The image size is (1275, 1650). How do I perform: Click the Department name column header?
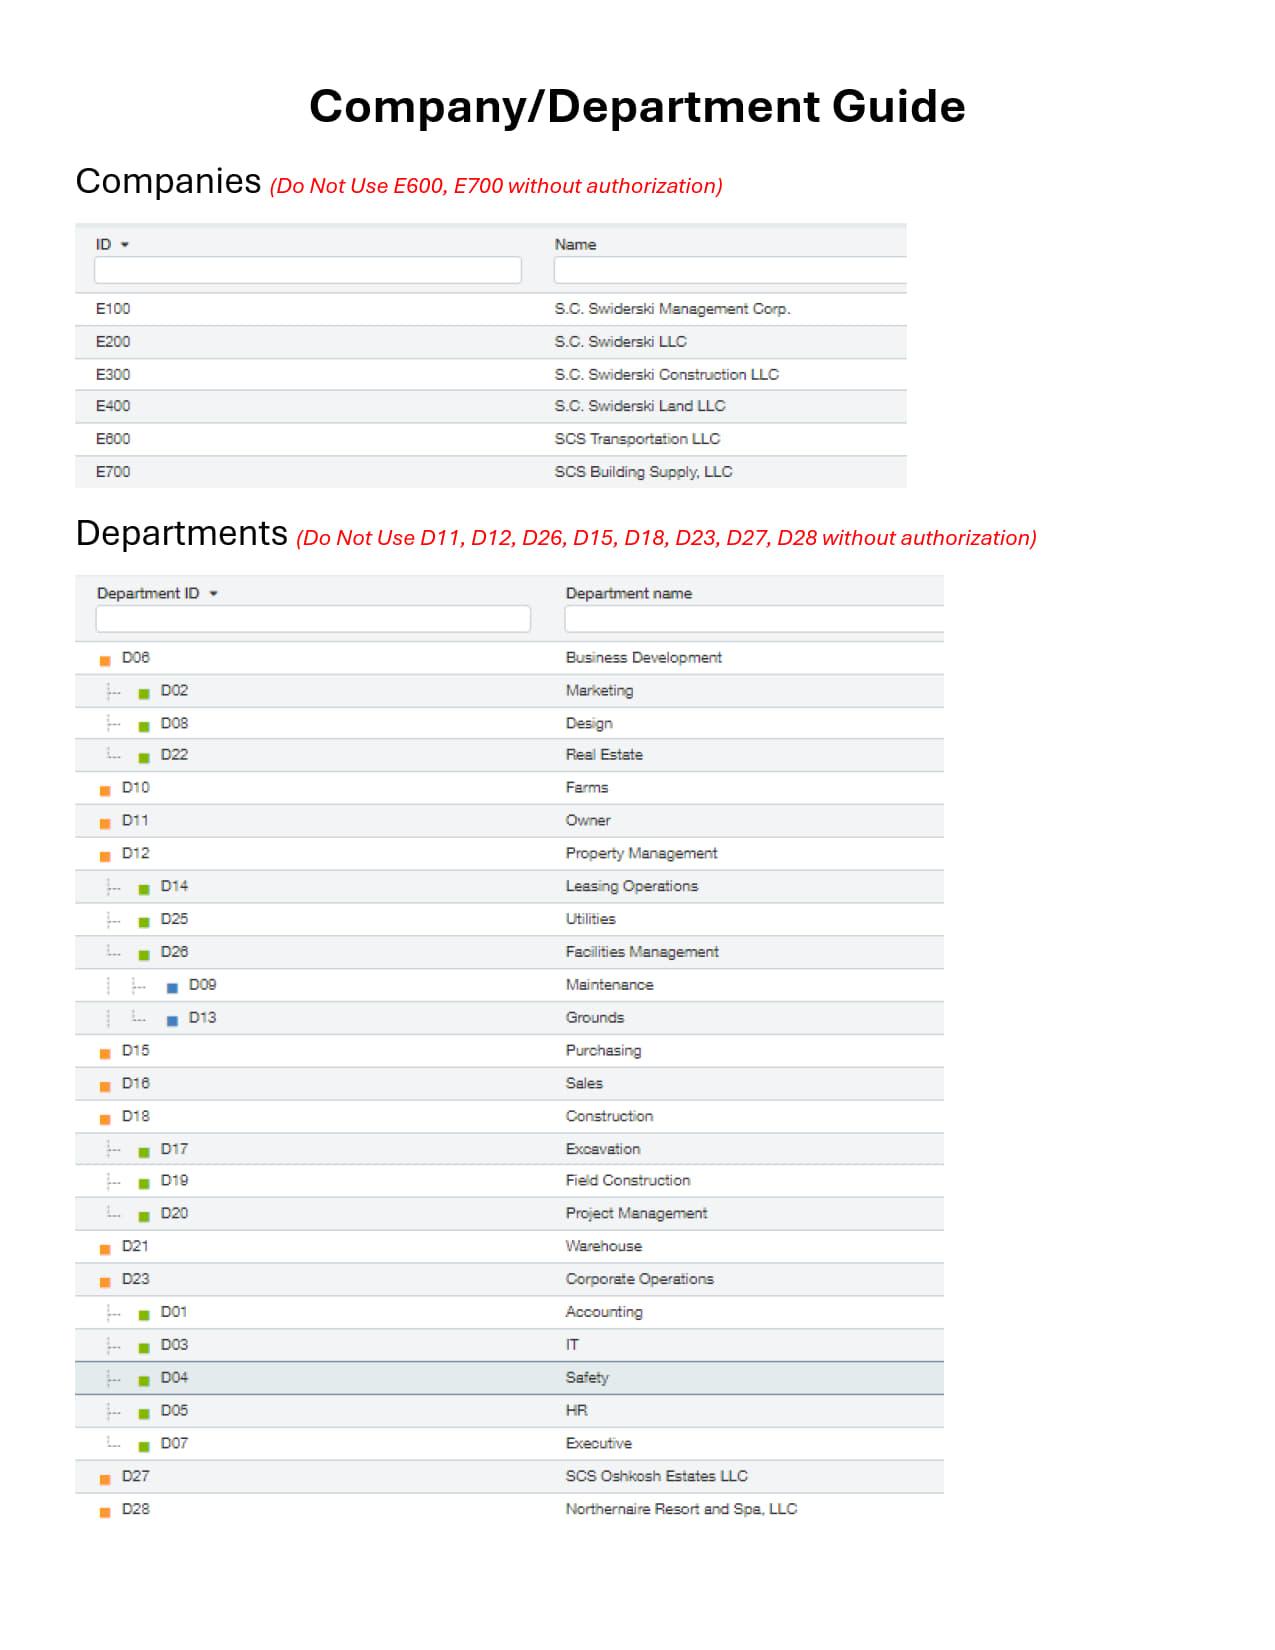tap(629, 592)
